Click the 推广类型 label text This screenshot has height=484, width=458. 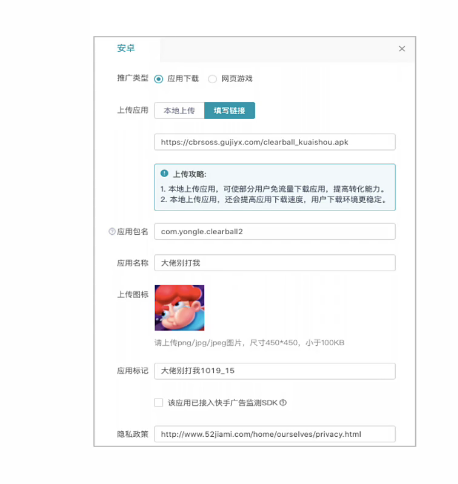[x=132, y=78]
